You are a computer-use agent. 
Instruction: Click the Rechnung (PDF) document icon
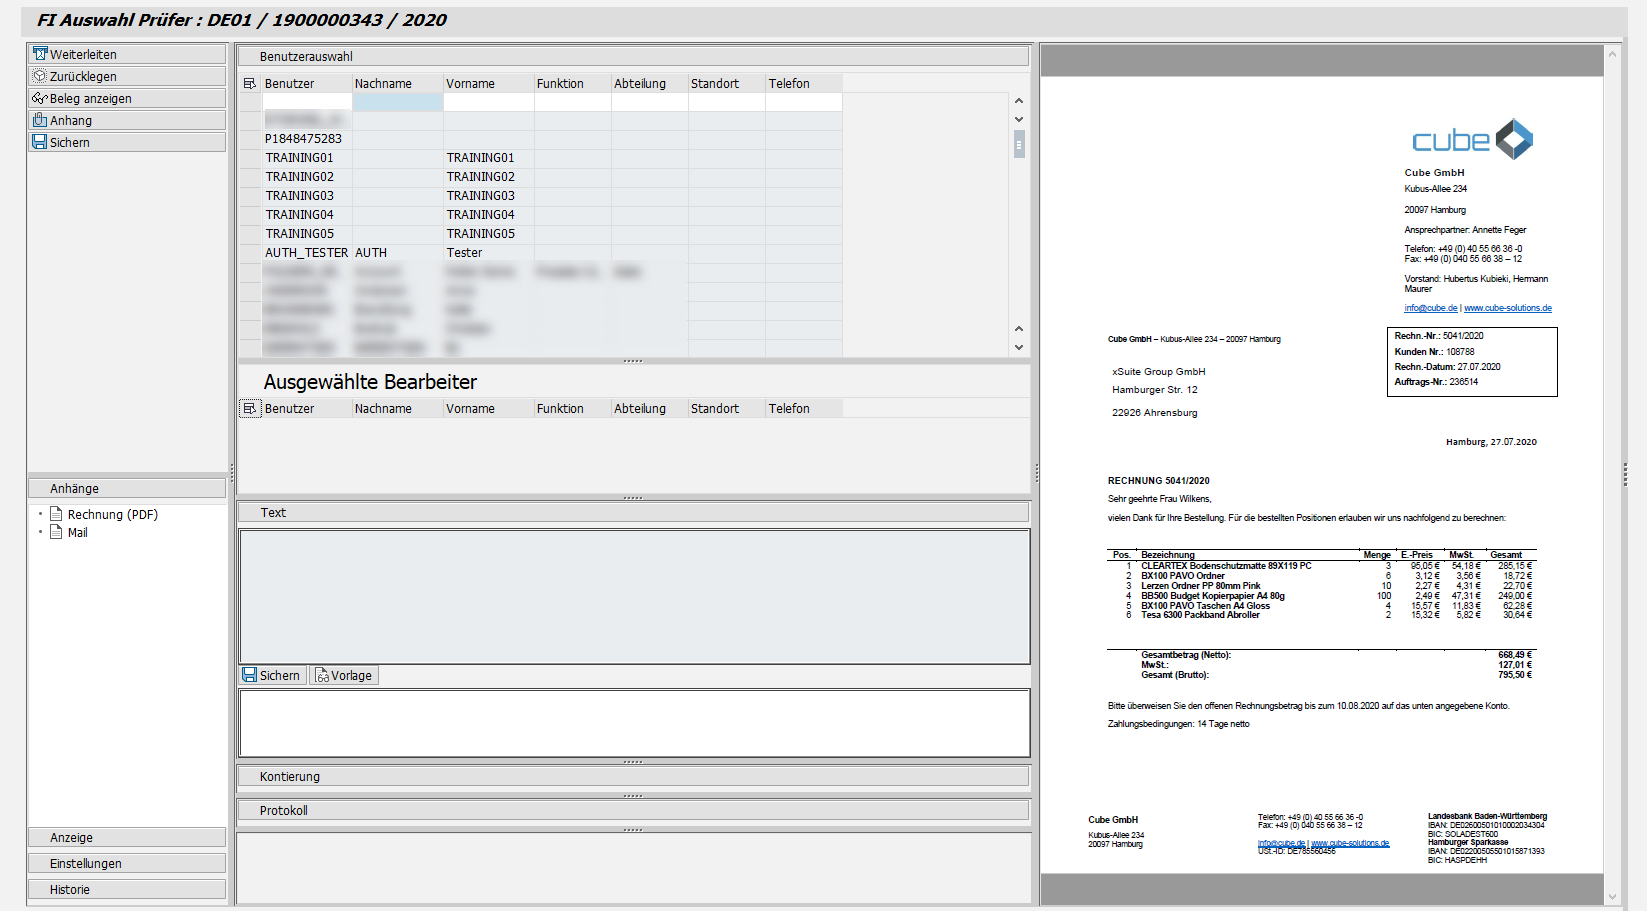(57, 514)
